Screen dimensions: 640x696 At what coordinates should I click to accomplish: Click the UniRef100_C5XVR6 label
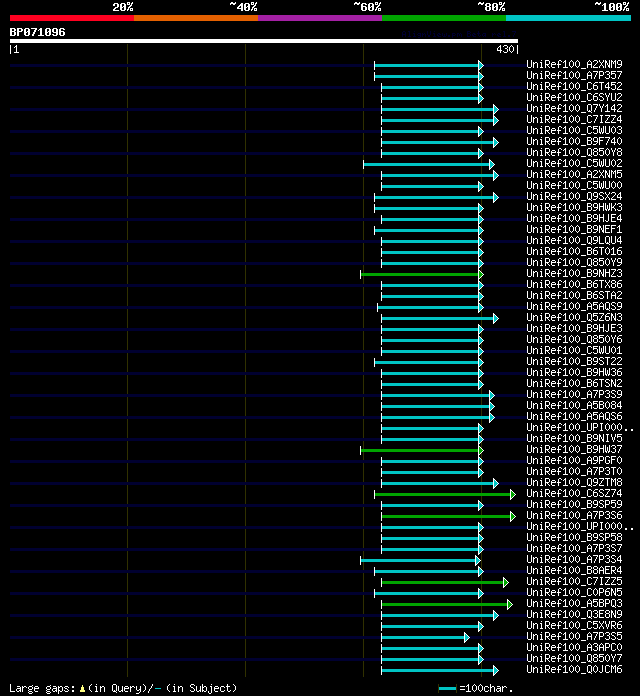click(574, 626)
